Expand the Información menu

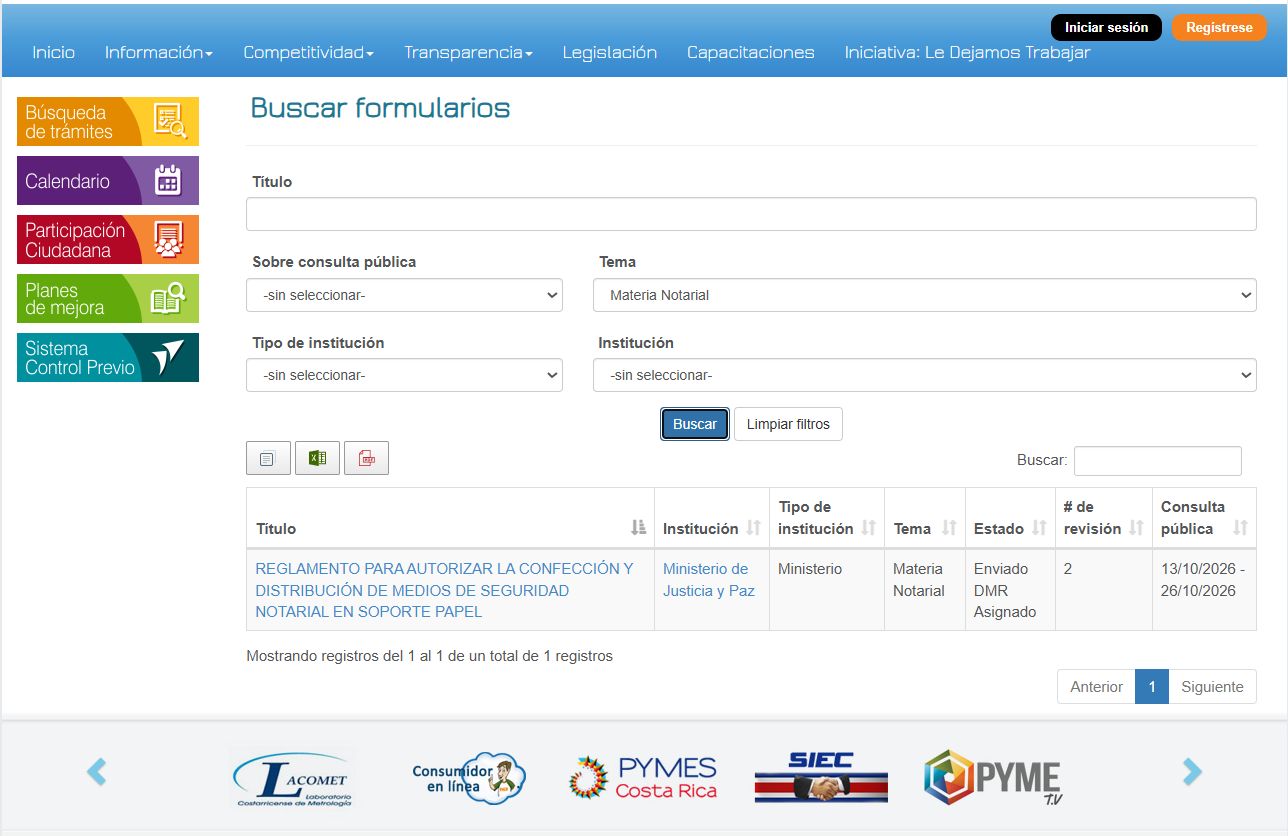(x=159, y=53)
